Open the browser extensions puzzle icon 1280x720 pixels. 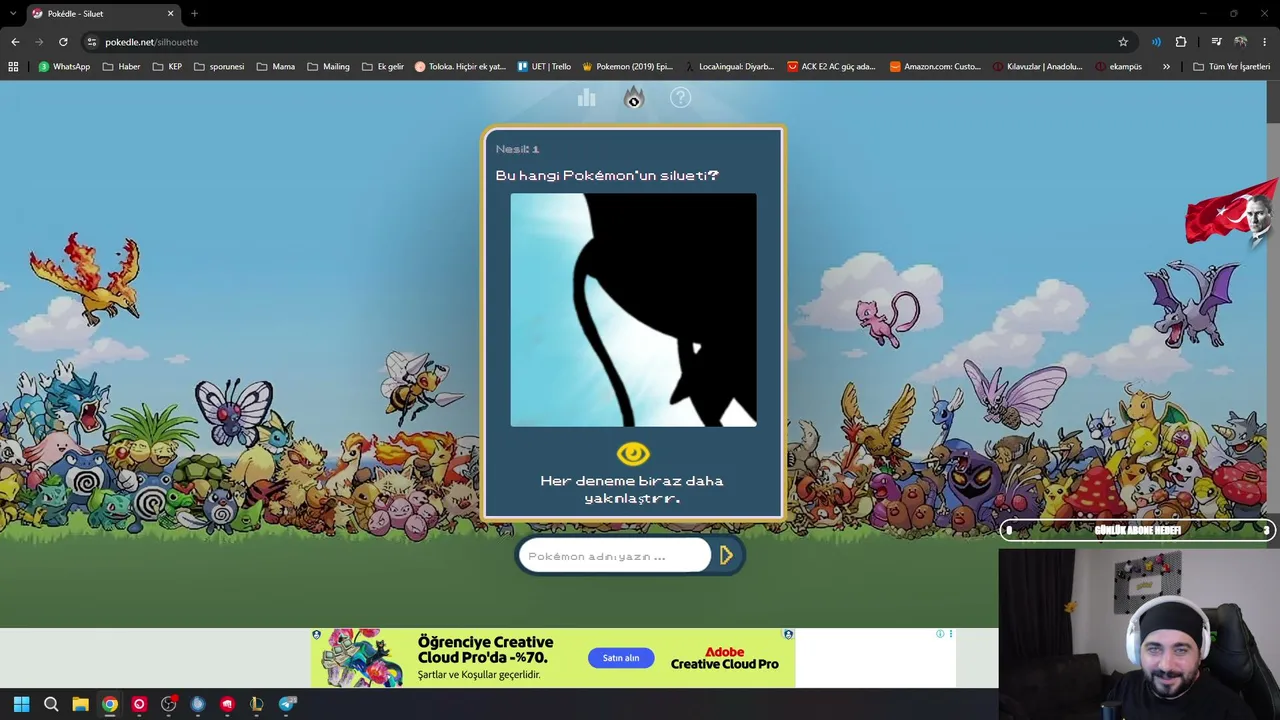coord(1181,42)
